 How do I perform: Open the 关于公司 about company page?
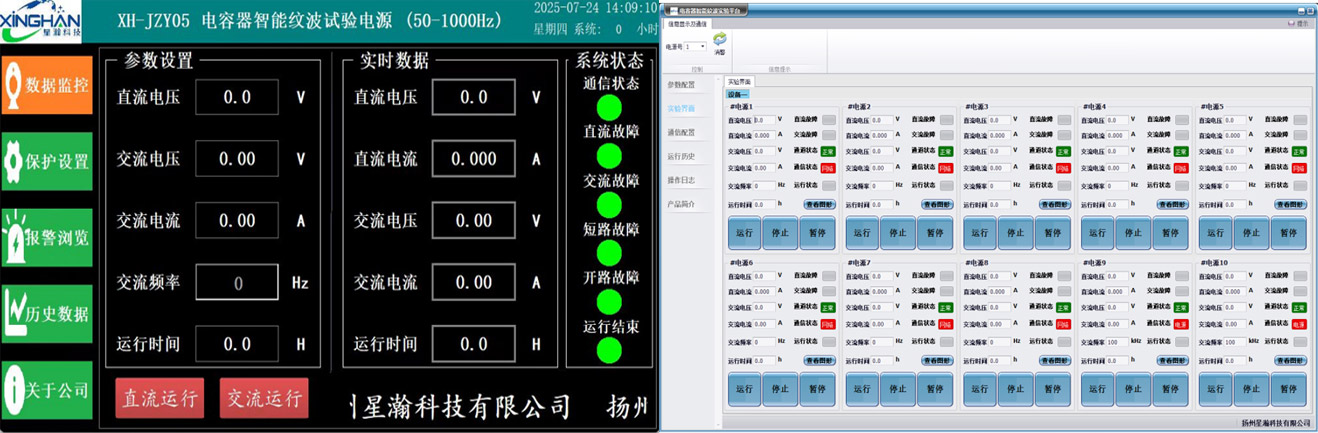click(47, 390)
